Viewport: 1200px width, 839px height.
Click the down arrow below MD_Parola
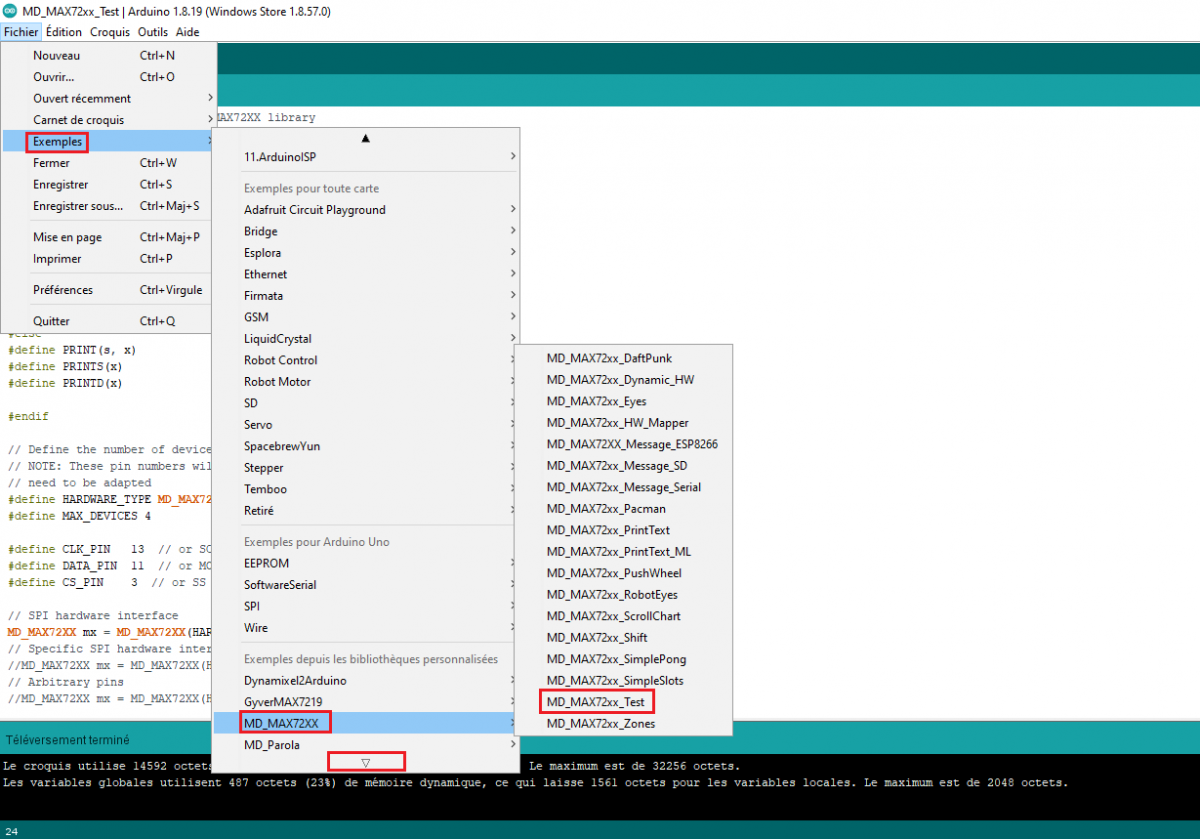[x=365, y=762]
